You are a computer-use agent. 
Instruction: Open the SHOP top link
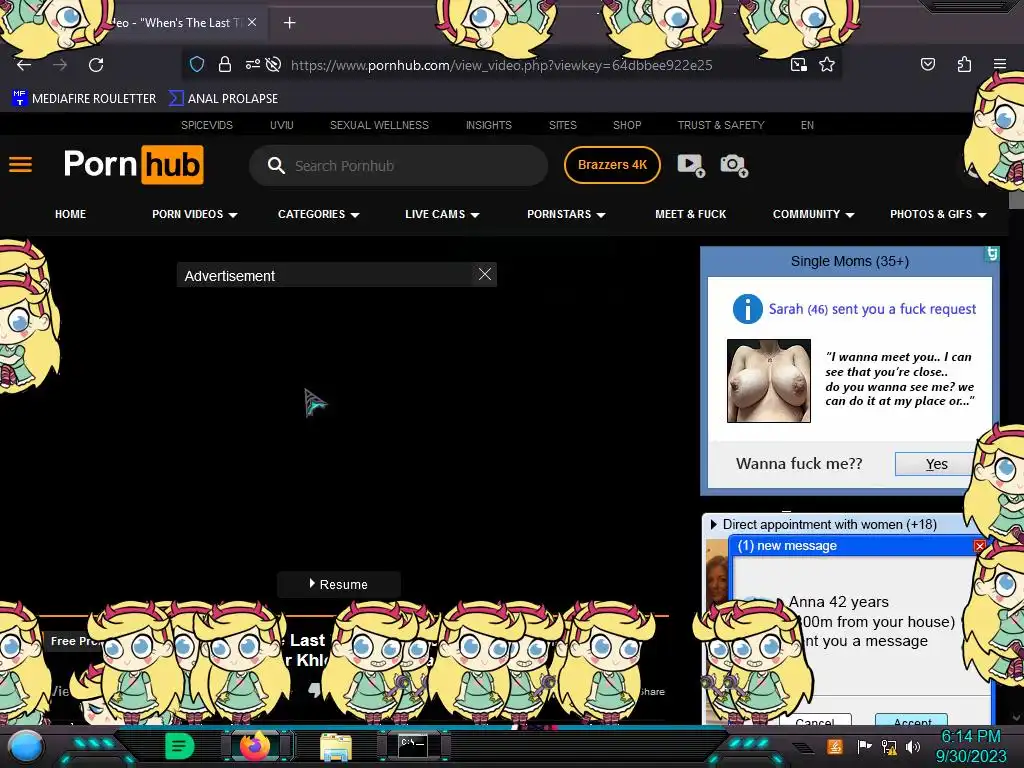(x=627, y=125)
